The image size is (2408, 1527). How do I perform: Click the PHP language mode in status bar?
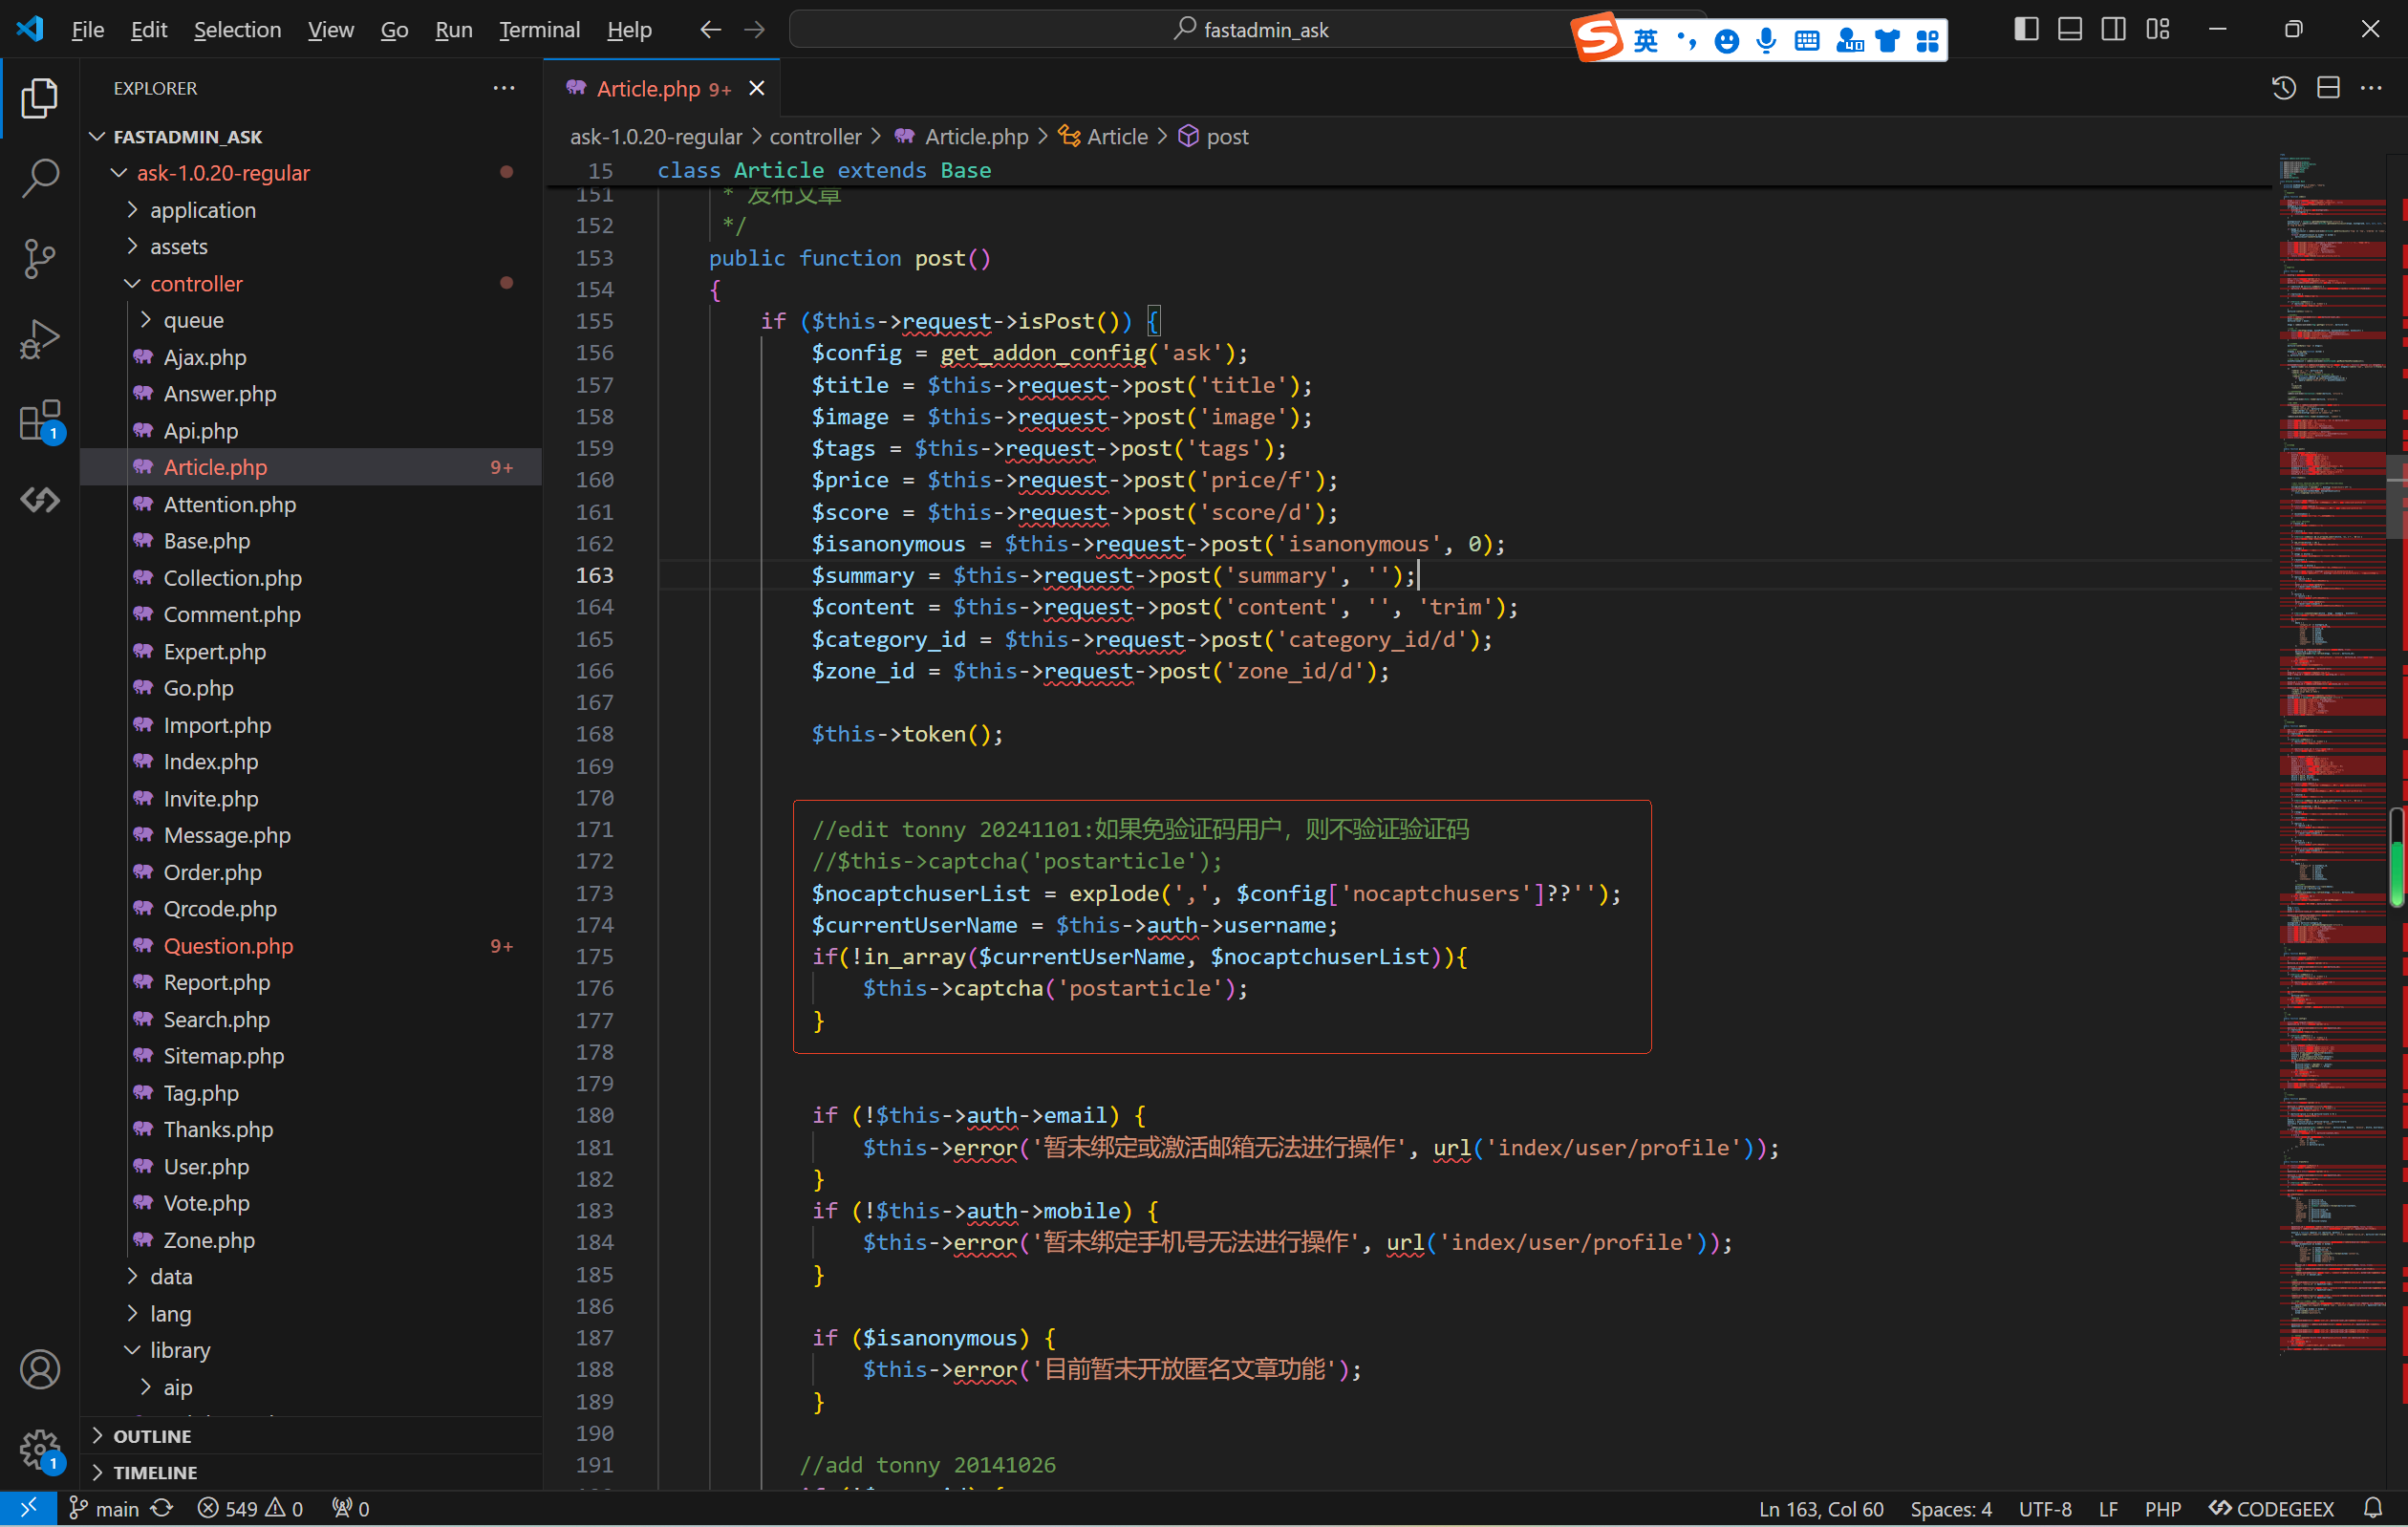coord(2162,1508)
